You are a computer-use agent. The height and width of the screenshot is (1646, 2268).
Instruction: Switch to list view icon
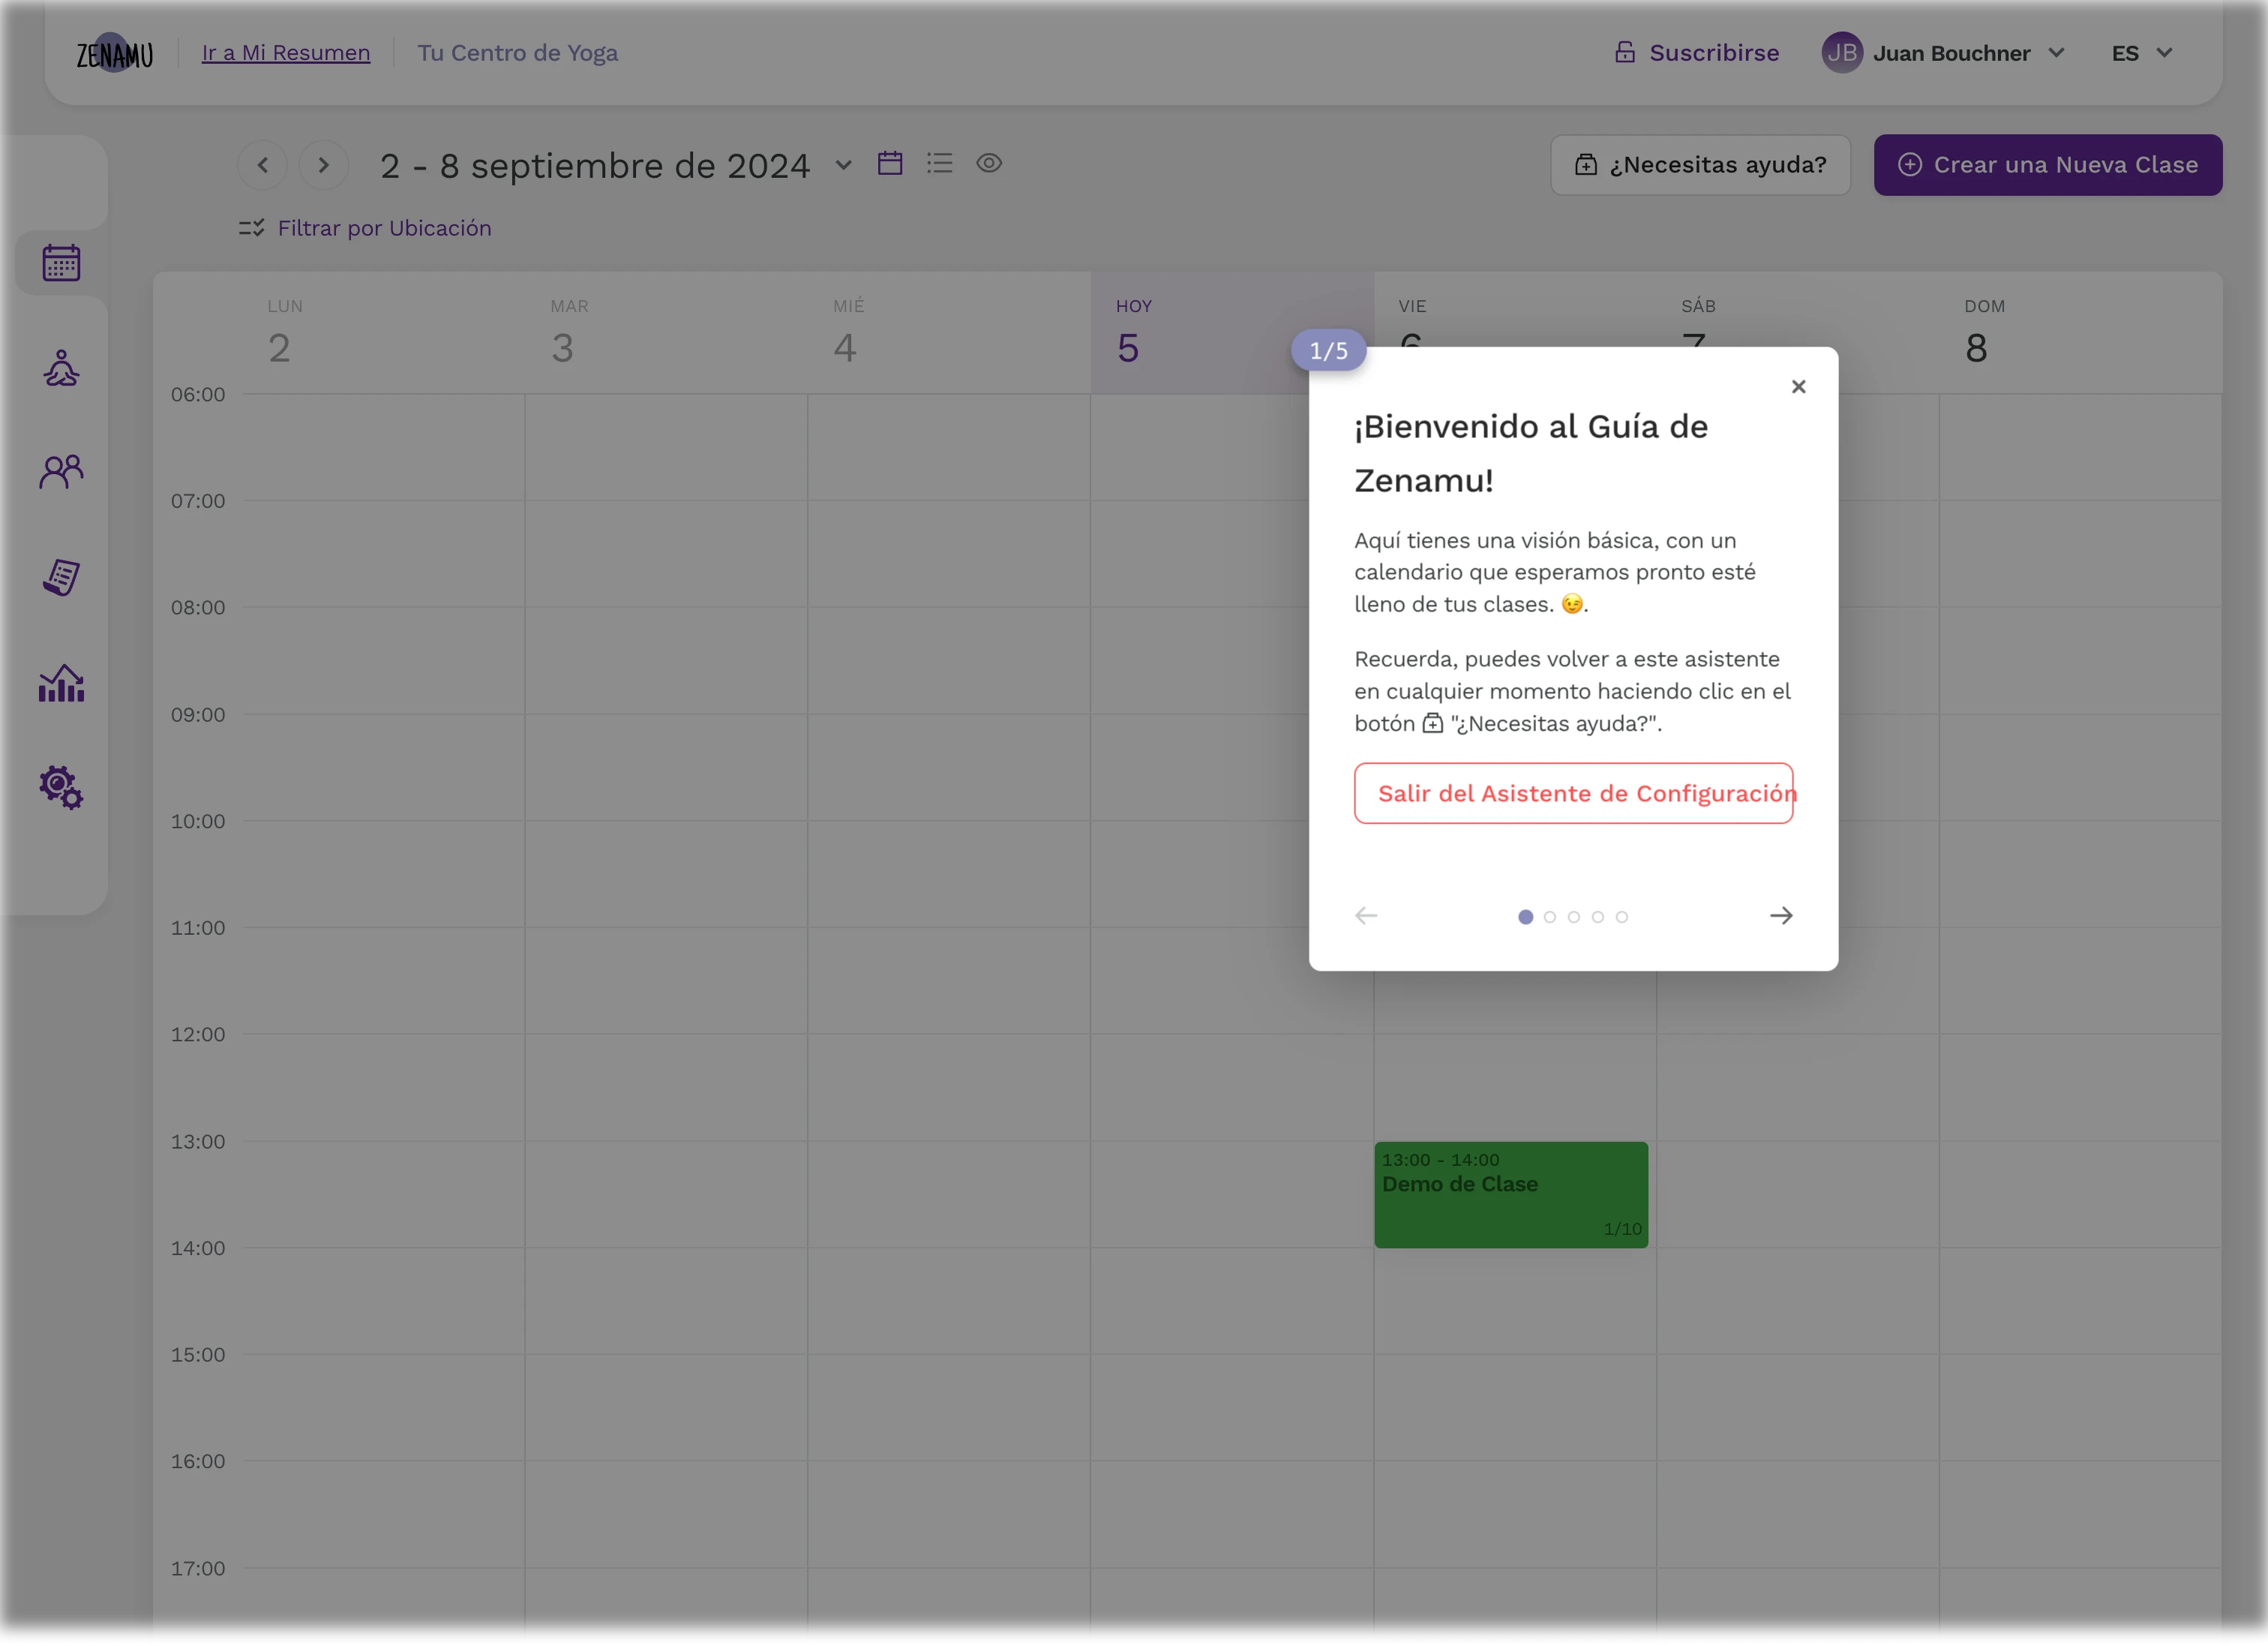(x=940, y=163)
